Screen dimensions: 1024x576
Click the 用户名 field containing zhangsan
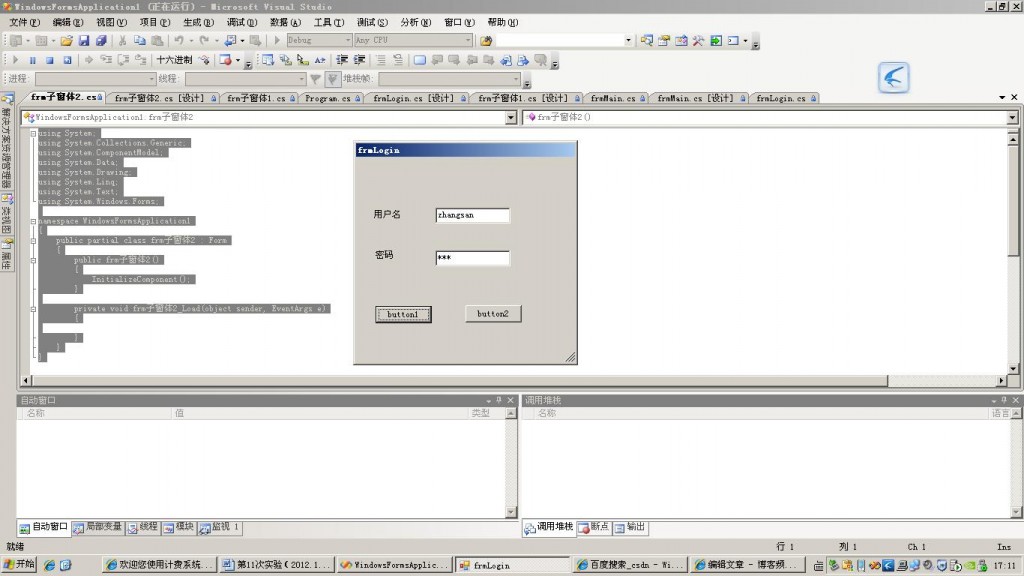pos(472,215)
